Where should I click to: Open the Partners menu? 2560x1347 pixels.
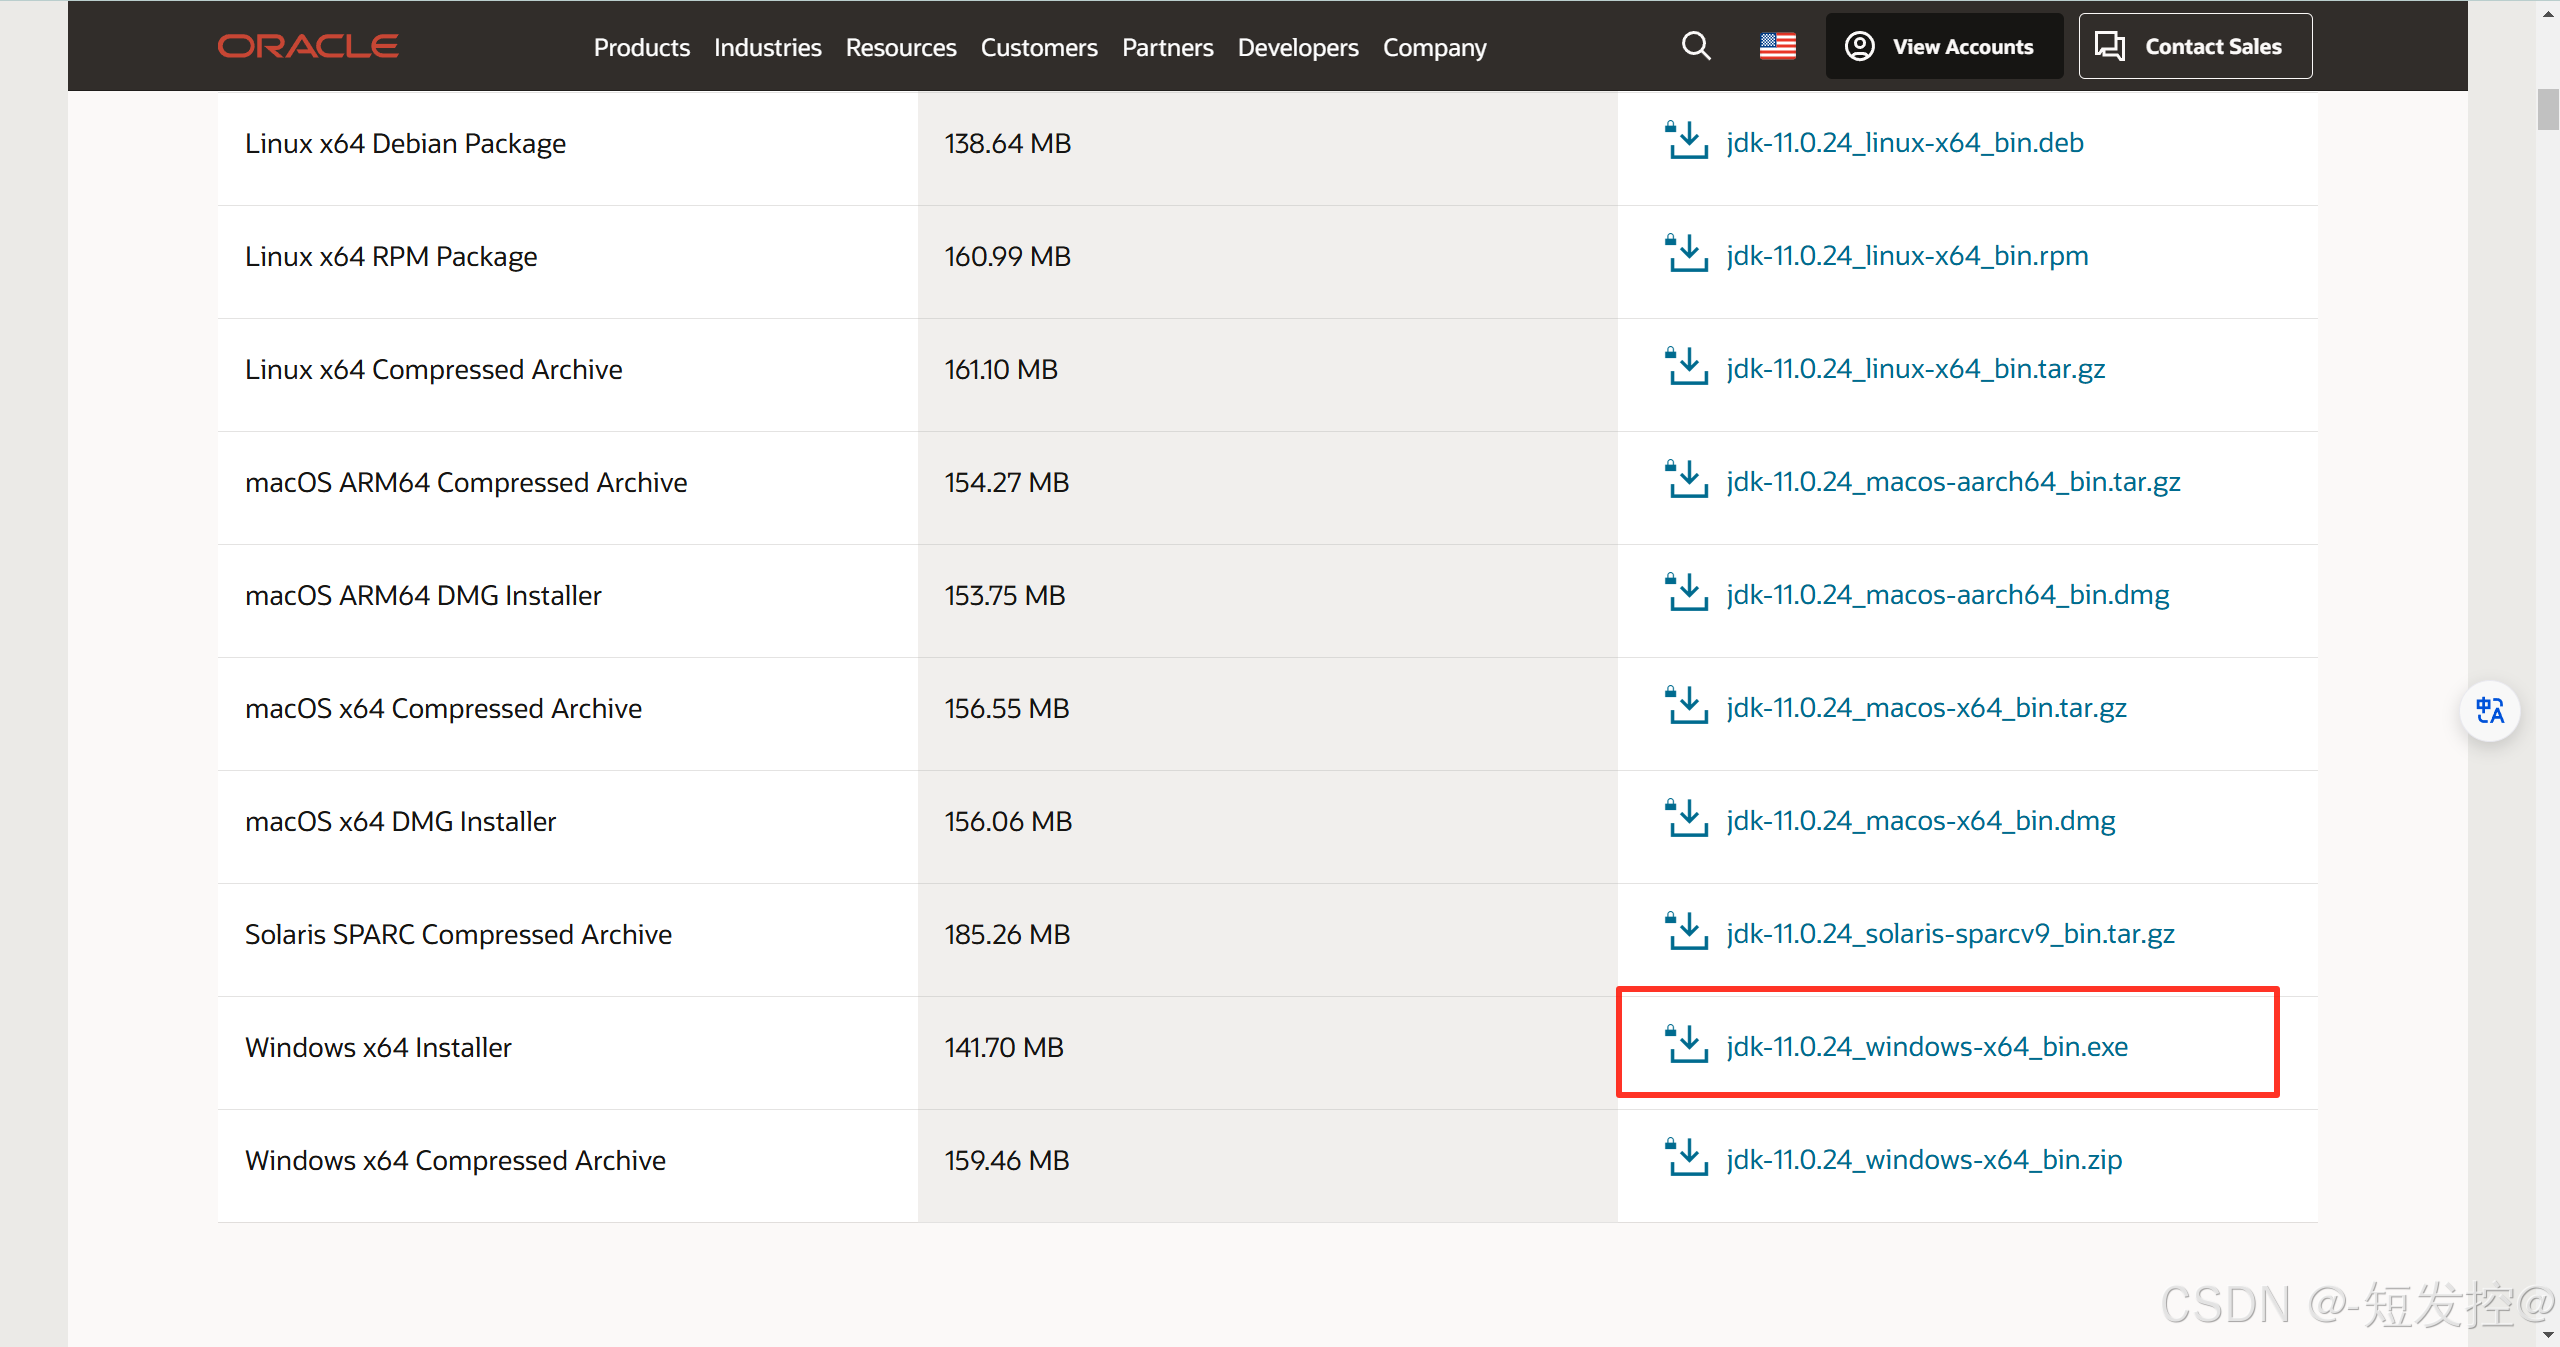tap(1167, 47)
